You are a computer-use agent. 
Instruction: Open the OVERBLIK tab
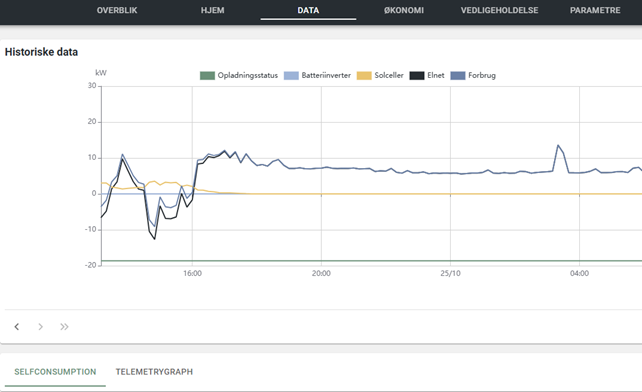pos(117,10)
